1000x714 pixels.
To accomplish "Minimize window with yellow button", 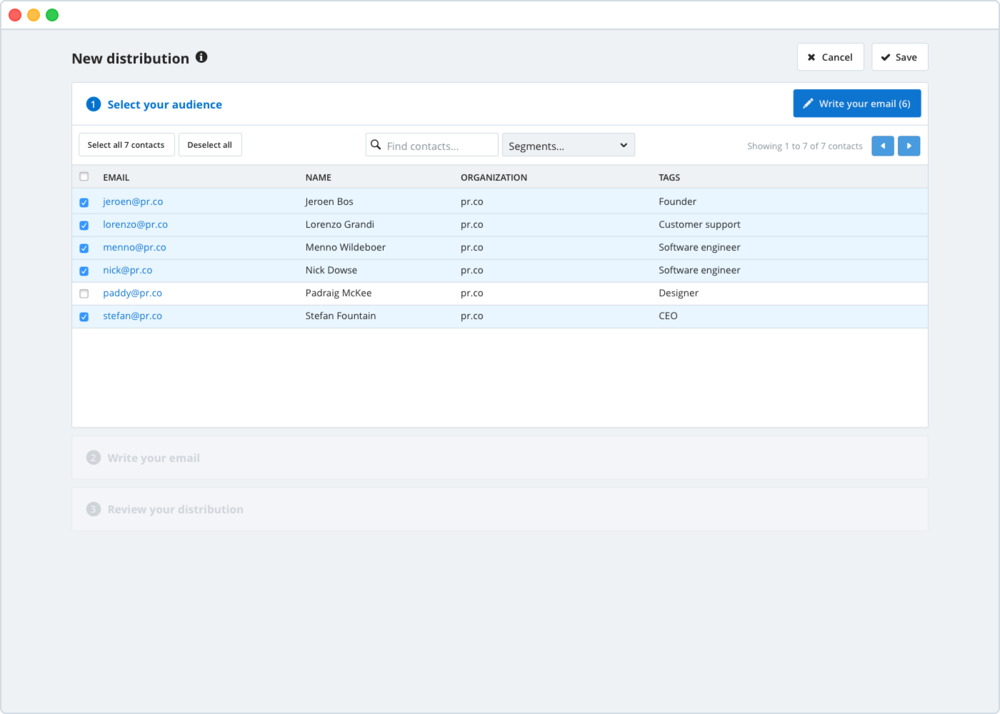I will (x=34, y=15).
